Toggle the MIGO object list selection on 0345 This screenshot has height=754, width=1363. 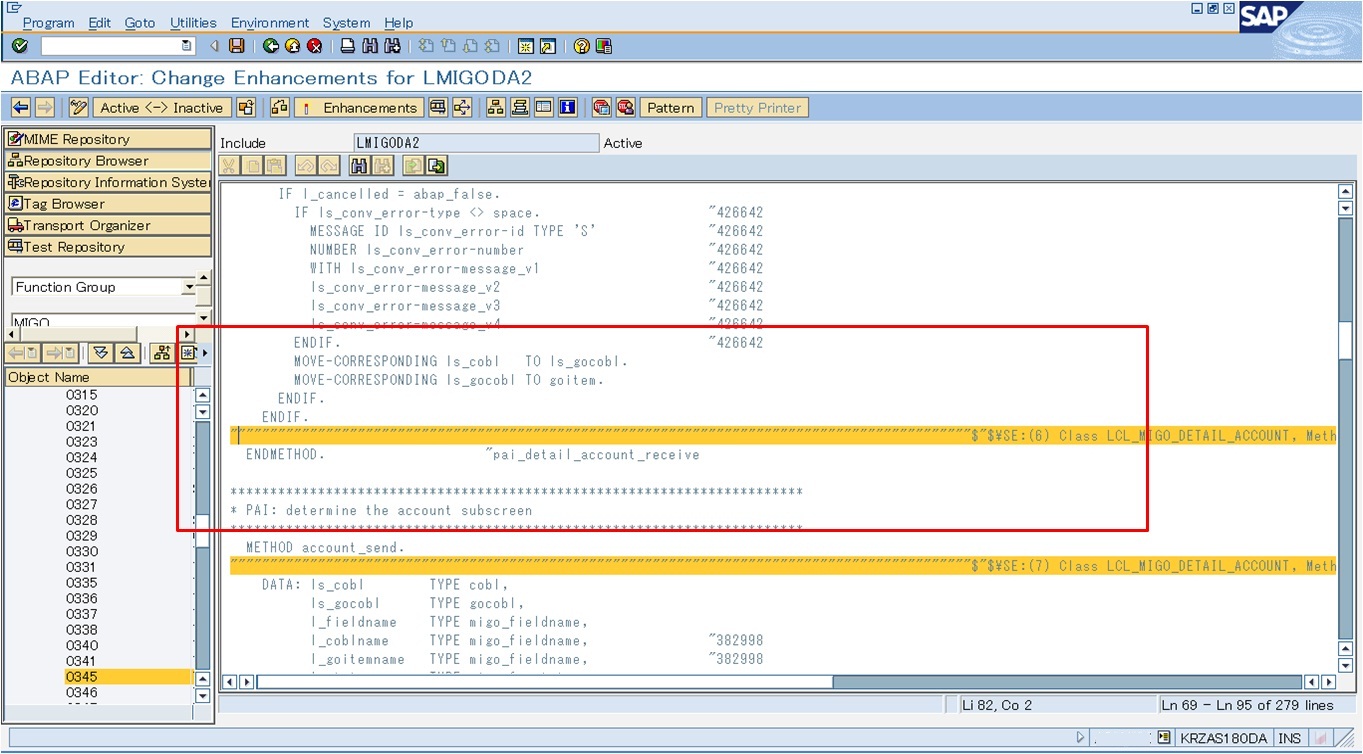click(80, 676)
